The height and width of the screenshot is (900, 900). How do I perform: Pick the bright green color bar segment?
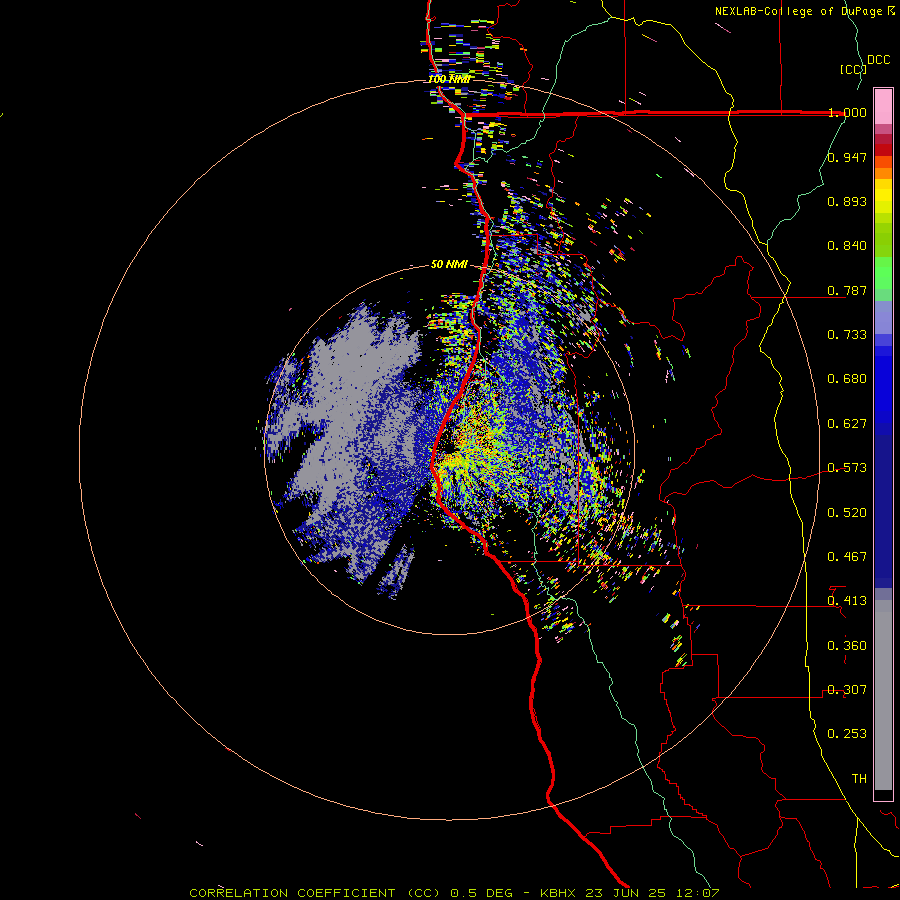pos(883,273)
